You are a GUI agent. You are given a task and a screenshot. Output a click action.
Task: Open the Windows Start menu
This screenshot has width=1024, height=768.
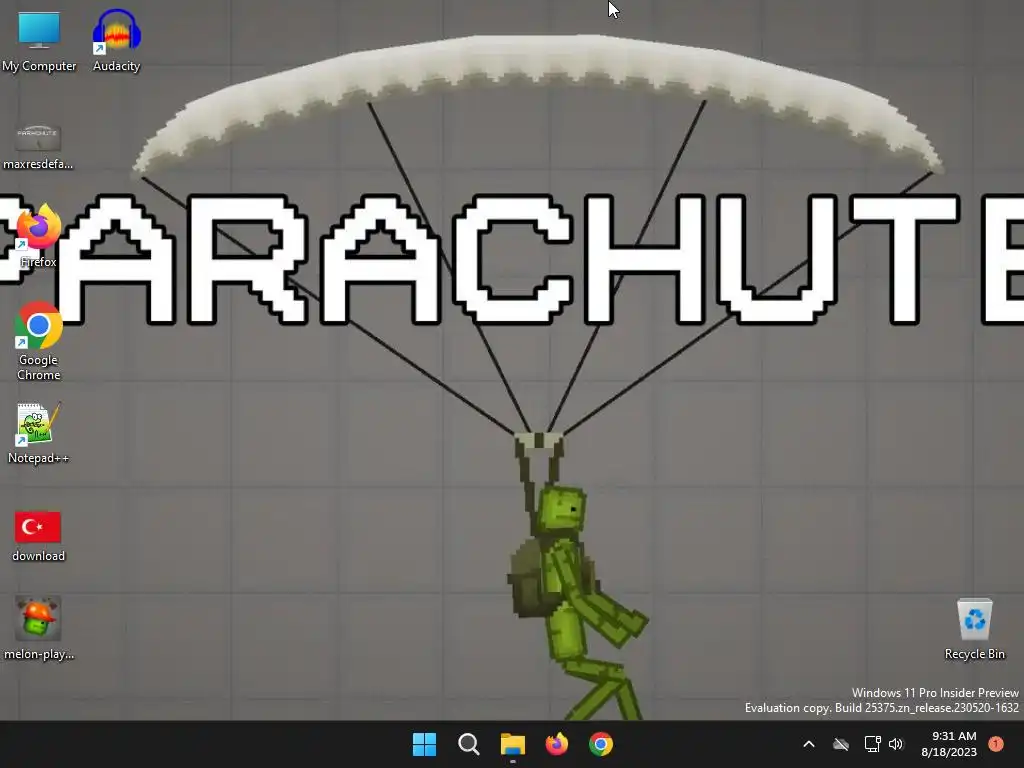tap(424, 744)
